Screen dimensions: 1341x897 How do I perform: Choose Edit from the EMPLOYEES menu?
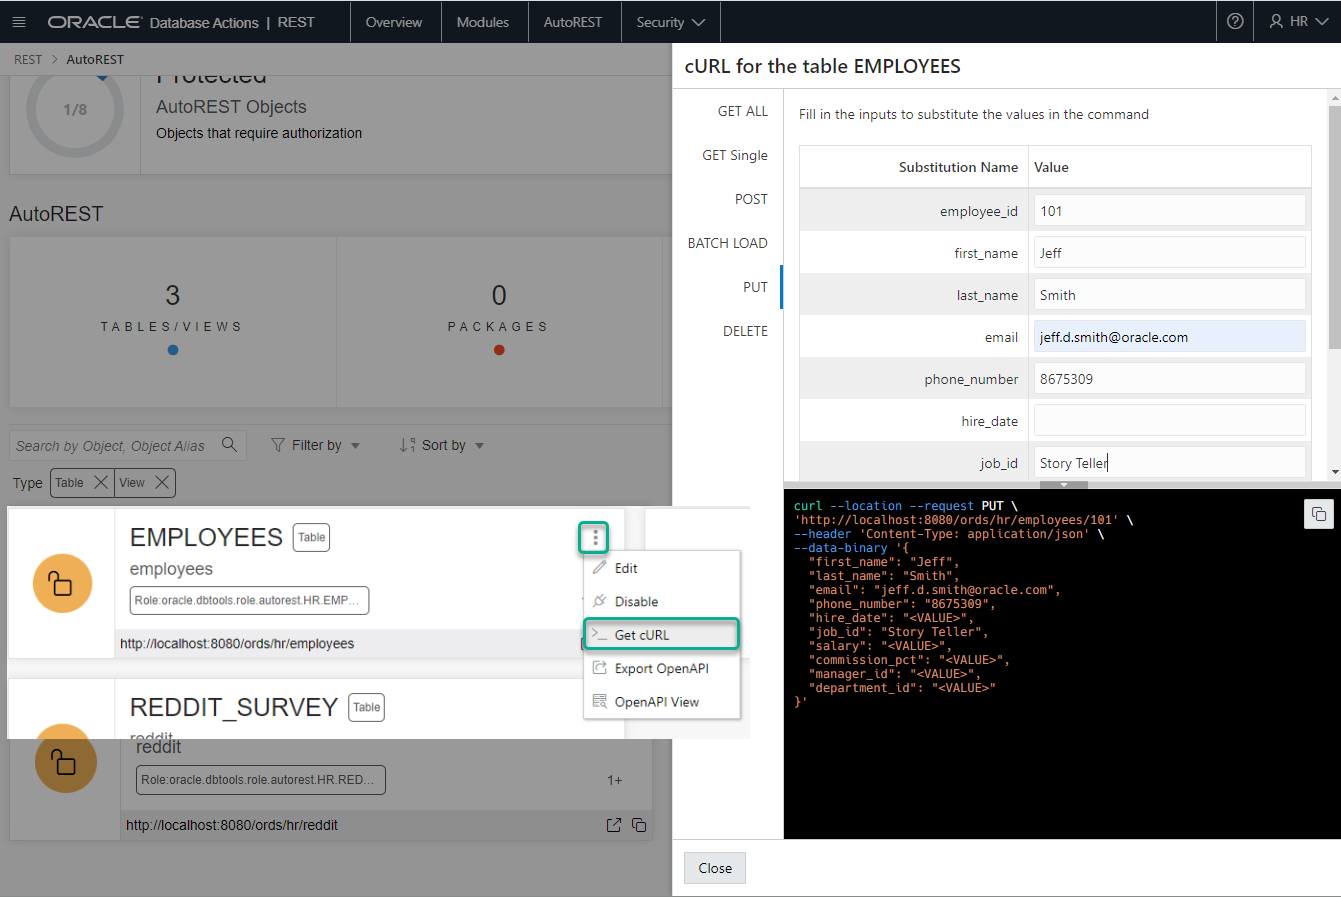pyautogui.click(x=662, y=568)
